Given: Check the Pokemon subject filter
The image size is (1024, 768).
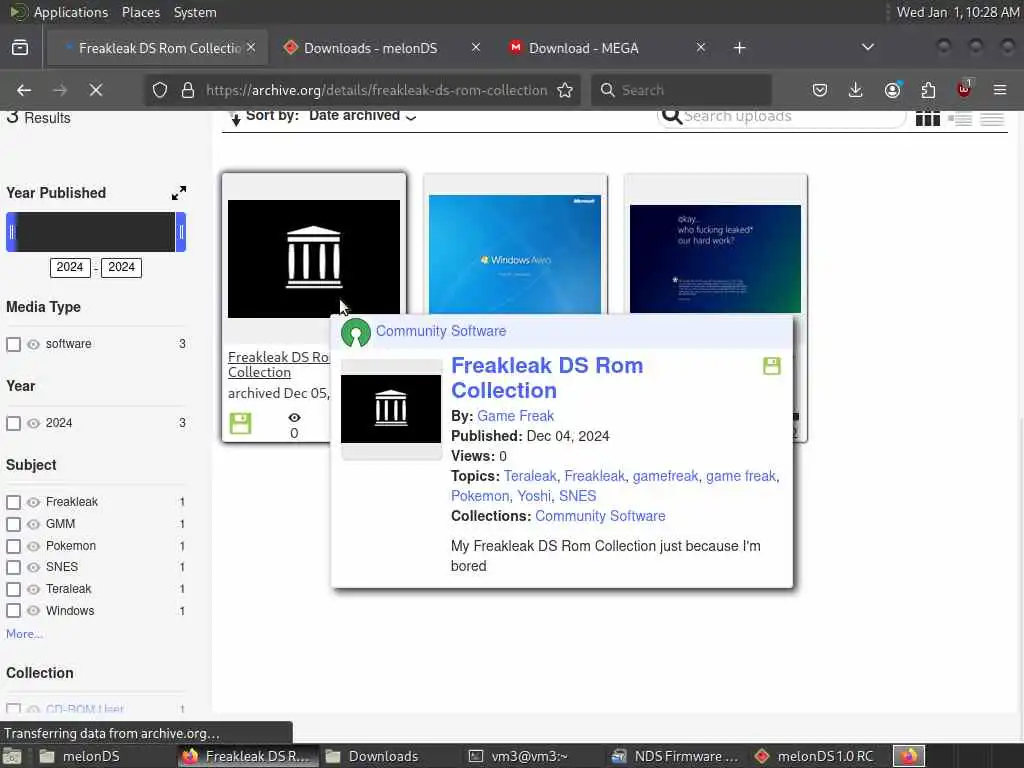Looking at the screenshot, I should pos(13,546).
